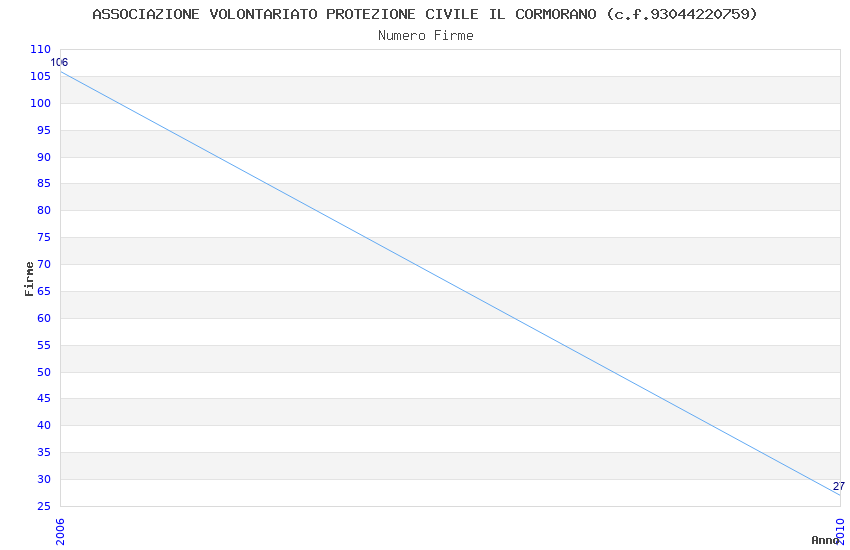Screen dimensions: 850x550
Task: Select the data label 106
Action: click(59, 62)
